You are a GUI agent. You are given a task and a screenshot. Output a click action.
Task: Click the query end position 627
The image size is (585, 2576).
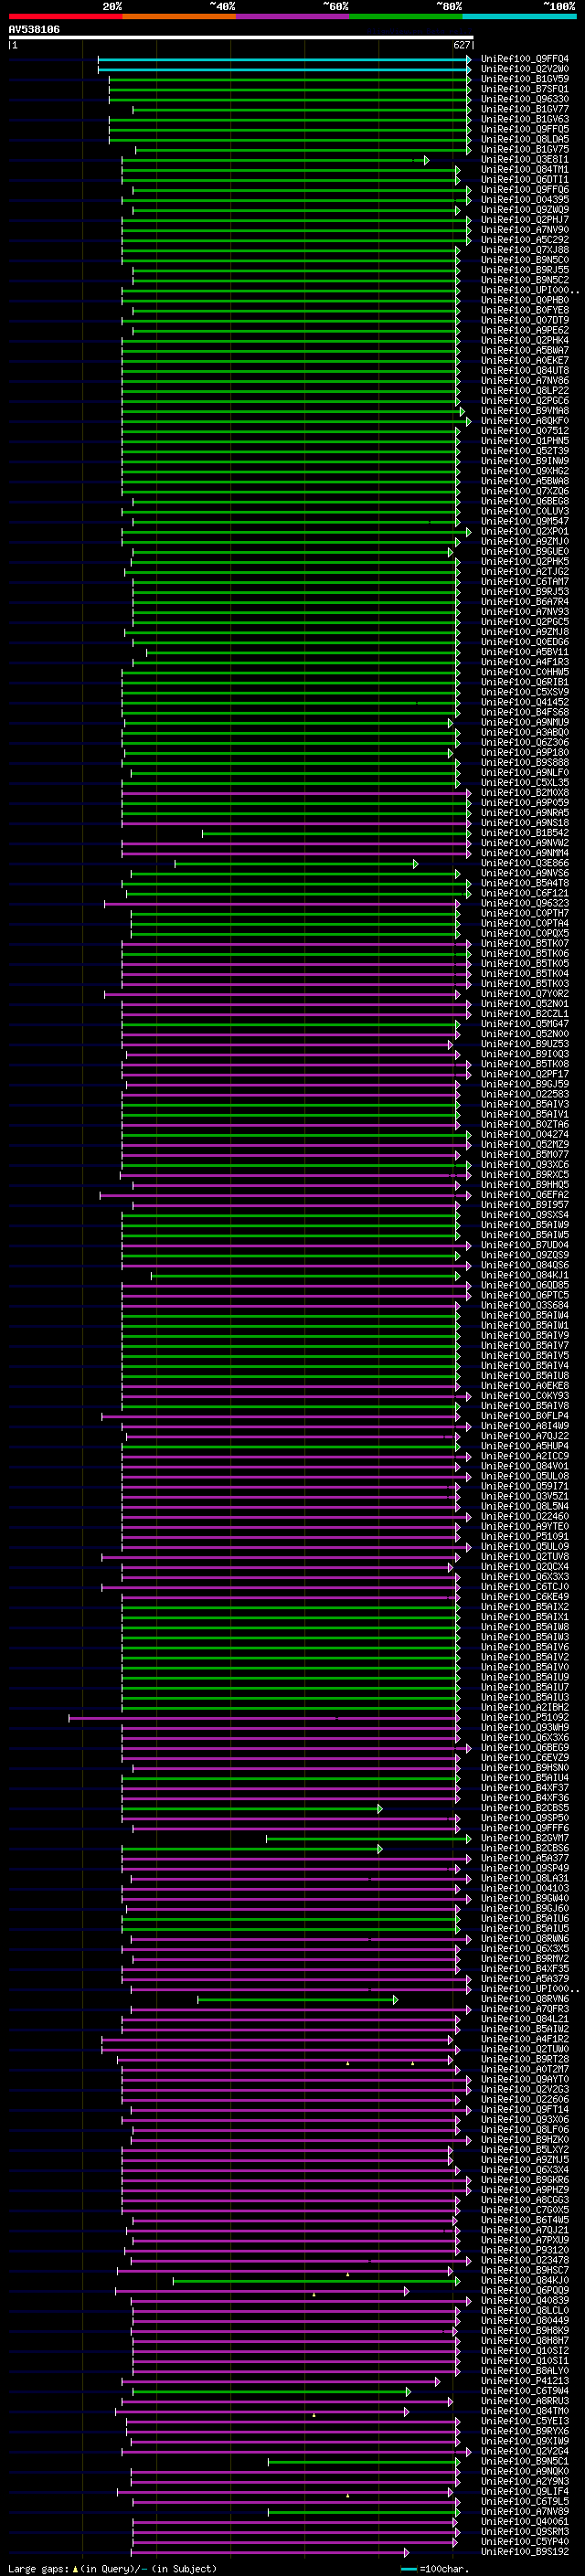pos(462,45)
